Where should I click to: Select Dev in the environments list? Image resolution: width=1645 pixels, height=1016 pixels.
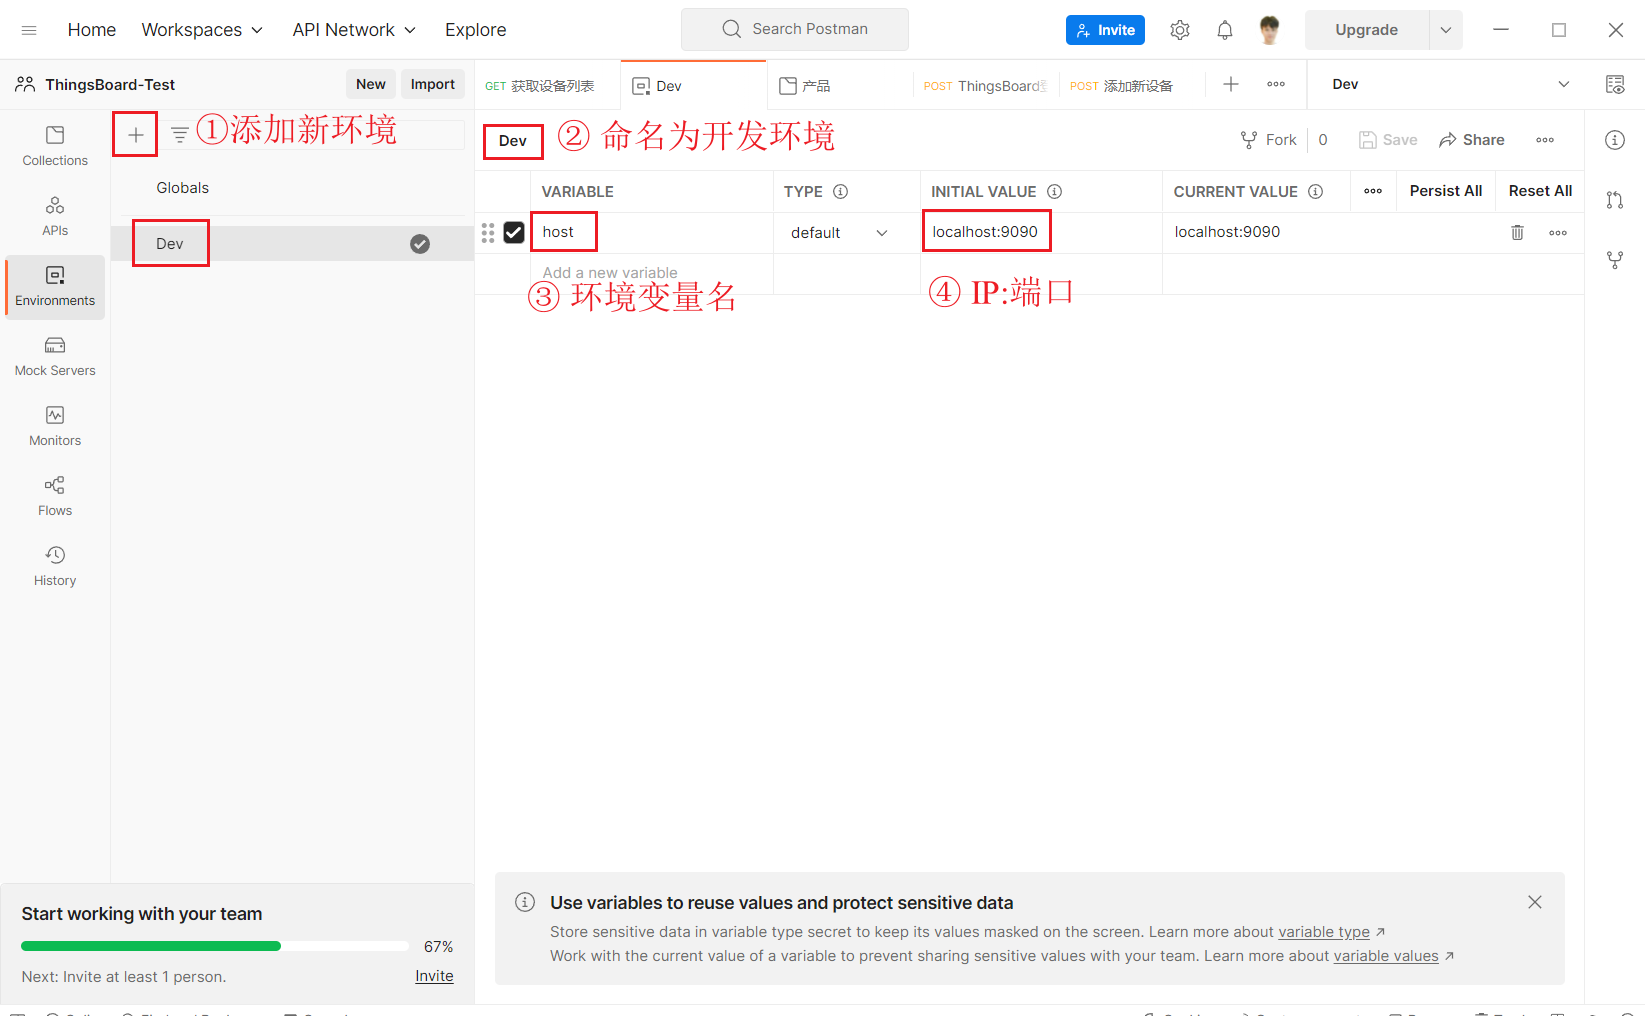292,244
